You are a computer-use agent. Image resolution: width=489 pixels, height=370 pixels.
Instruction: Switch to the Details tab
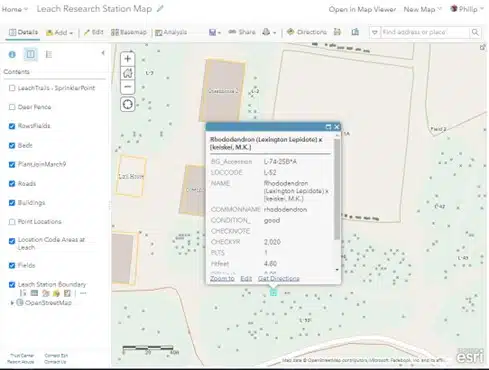tap(23, 32)
